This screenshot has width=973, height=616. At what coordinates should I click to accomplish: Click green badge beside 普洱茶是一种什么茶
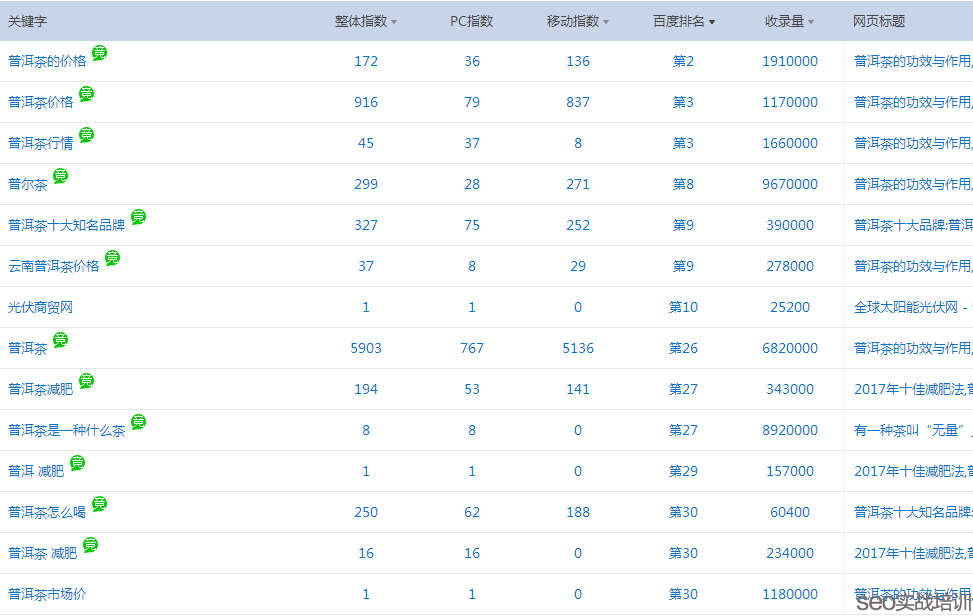(x=138, y=422)
